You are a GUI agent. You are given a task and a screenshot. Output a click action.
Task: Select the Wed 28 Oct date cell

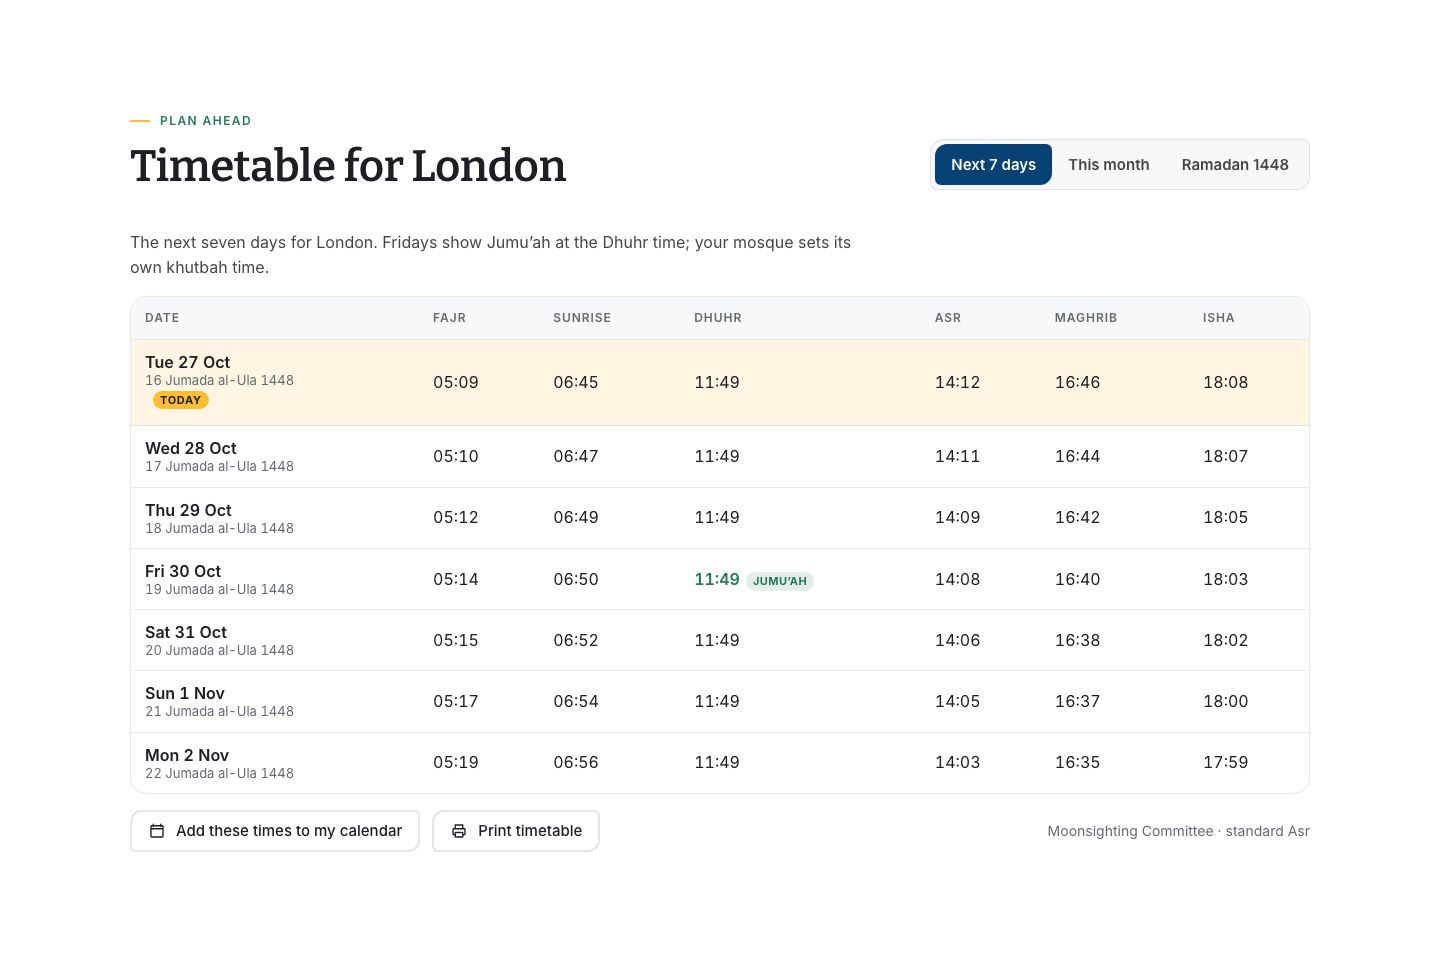(x=275, y=456)
